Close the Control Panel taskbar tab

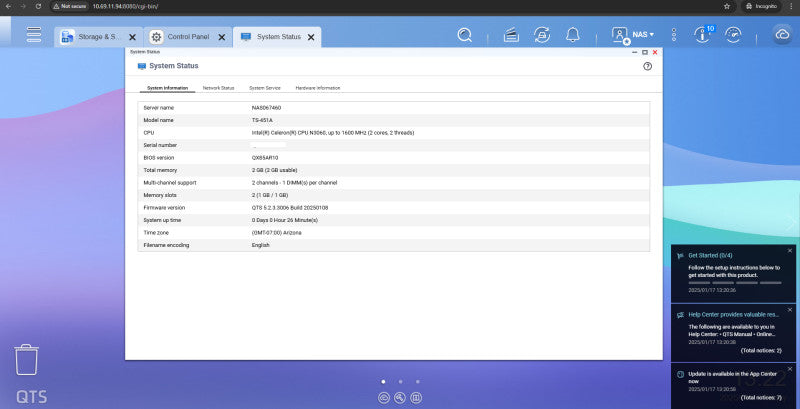tap(221, 37)
